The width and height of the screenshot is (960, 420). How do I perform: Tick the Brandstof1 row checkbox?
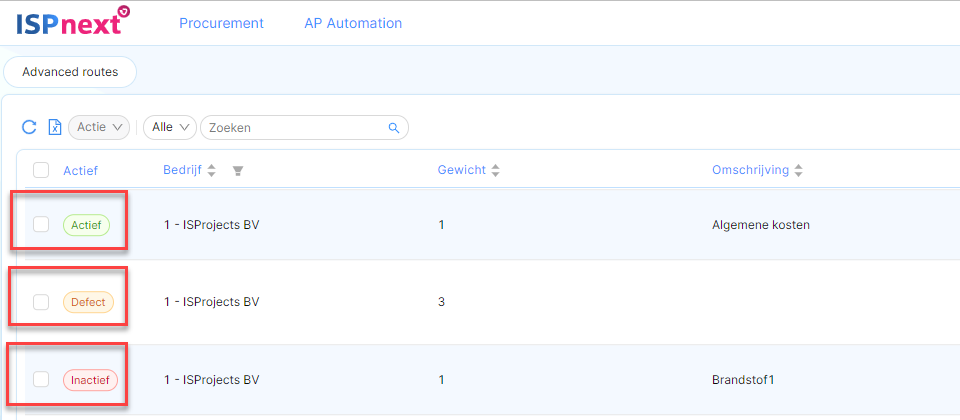(41, 380)
